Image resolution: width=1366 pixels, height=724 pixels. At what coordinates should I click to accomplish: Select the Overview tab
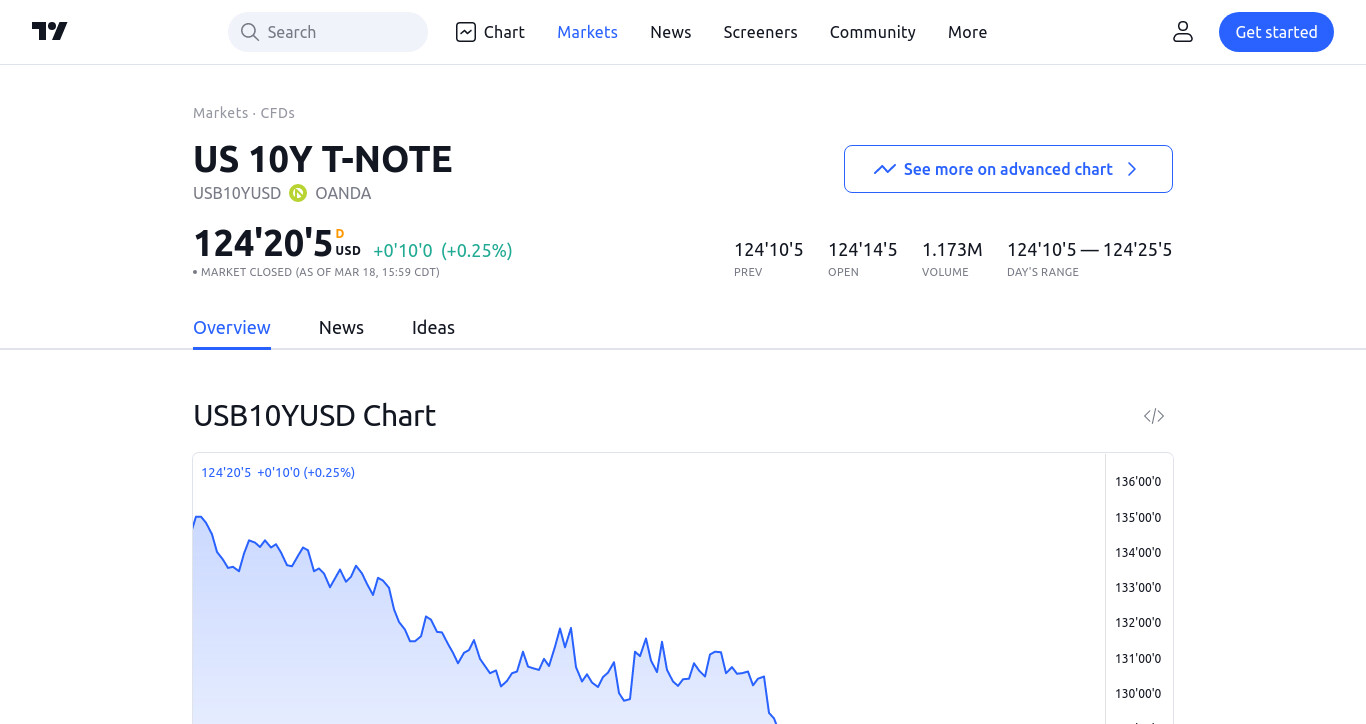pyautogui.click(x=232, y=328)
